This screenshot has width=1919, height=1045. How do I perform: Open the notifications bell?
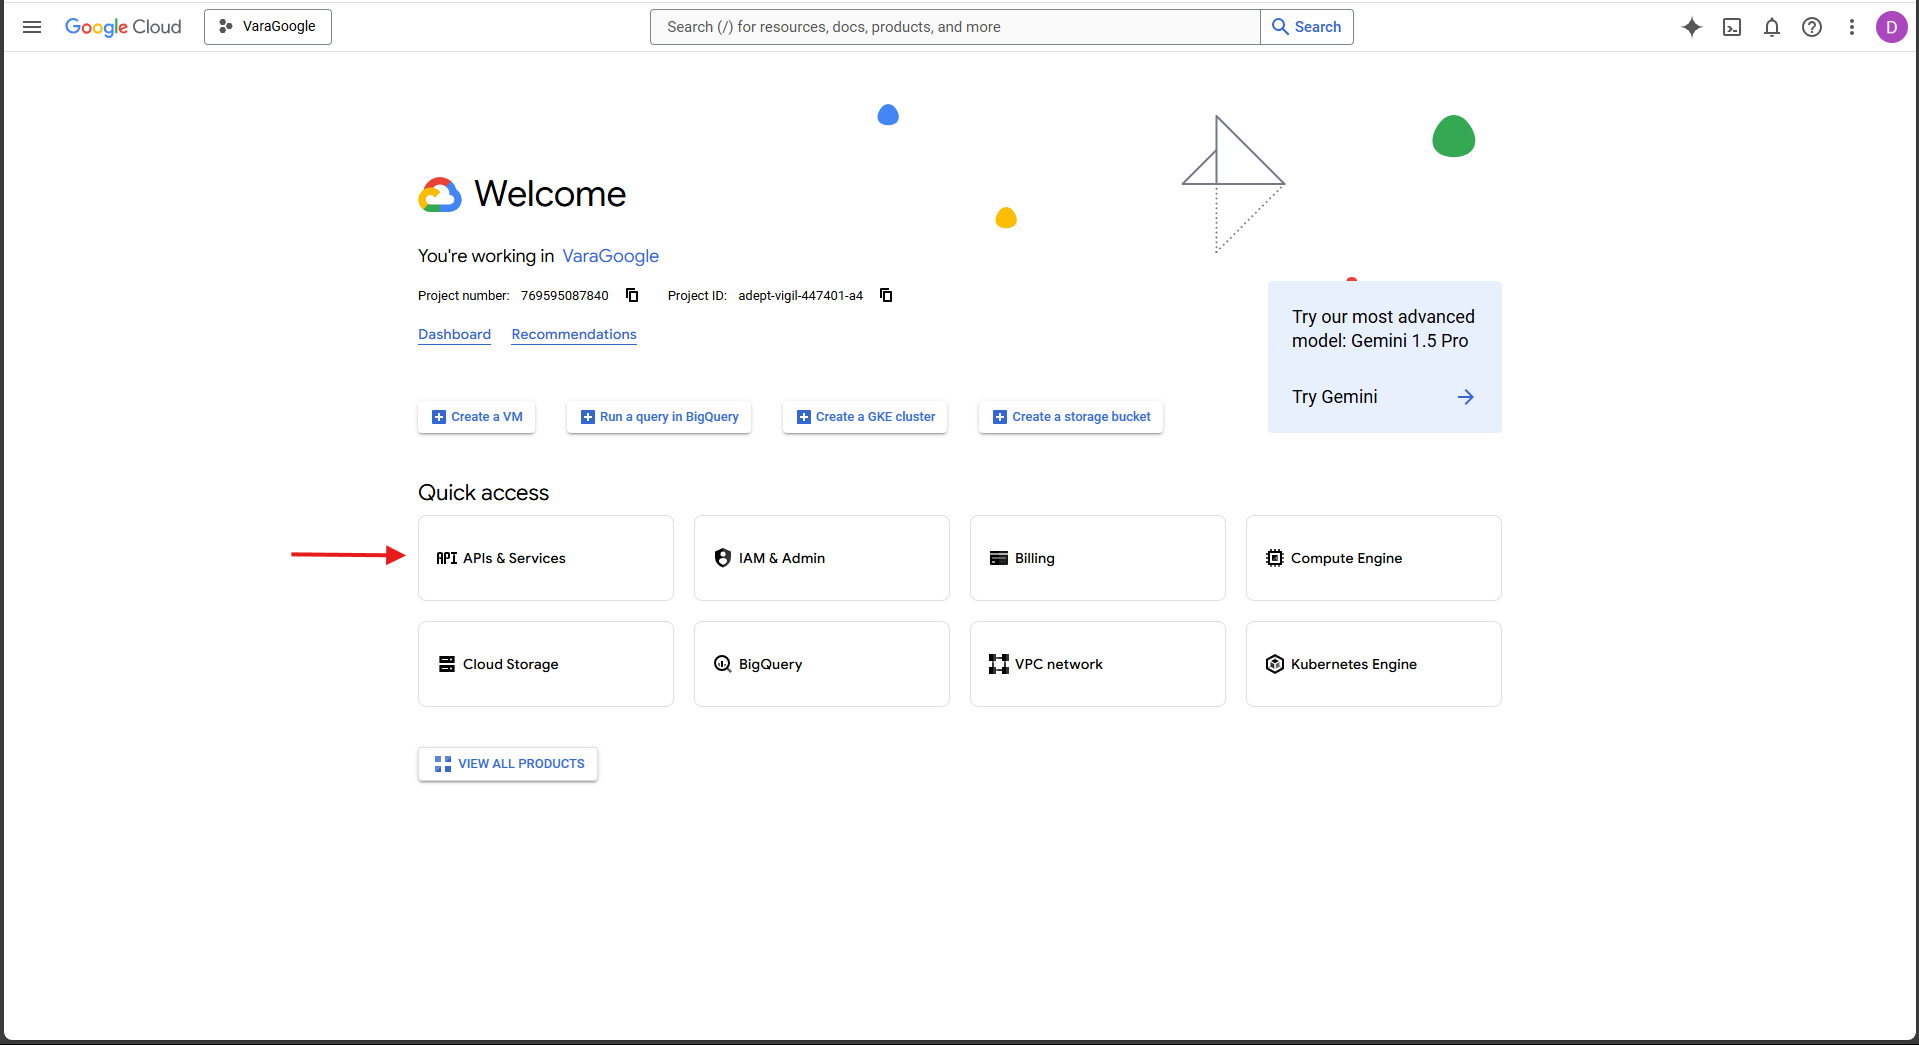1772,27
